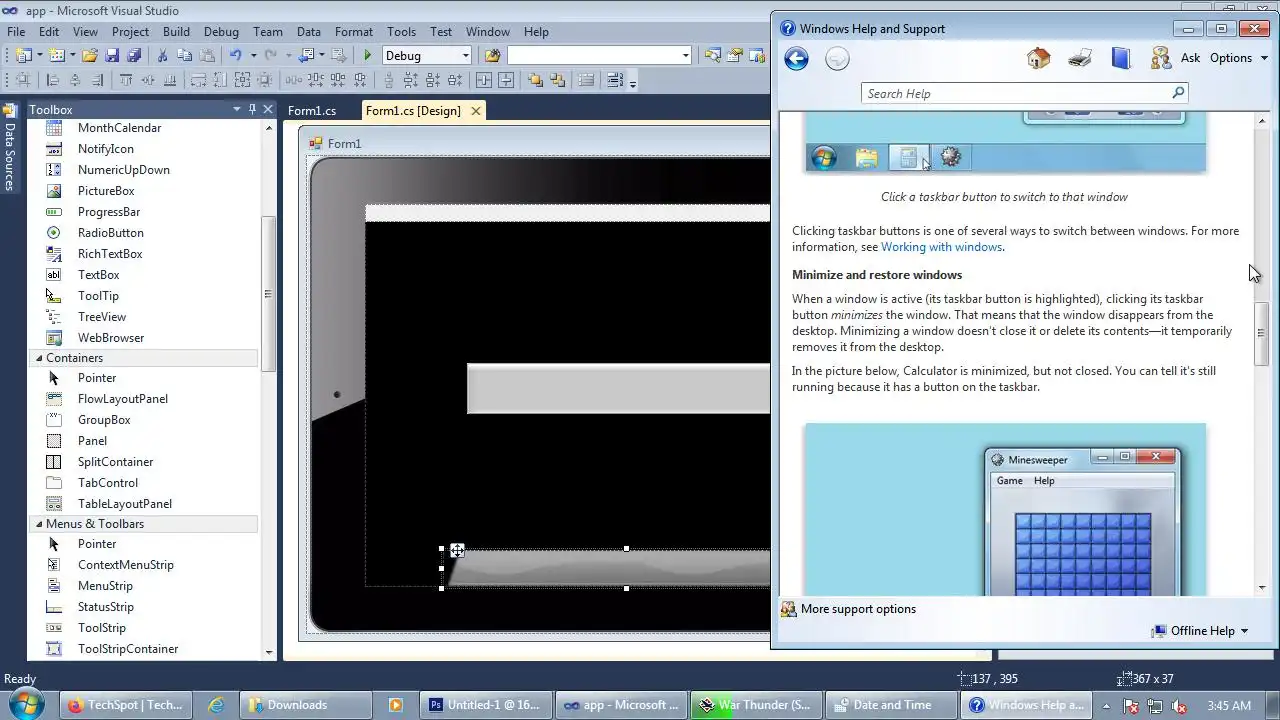Image resolution: width=1280 pixels, height=720 pixels.
Task: Collapse the Menus & Toolbars group
Action: [40, 524]
